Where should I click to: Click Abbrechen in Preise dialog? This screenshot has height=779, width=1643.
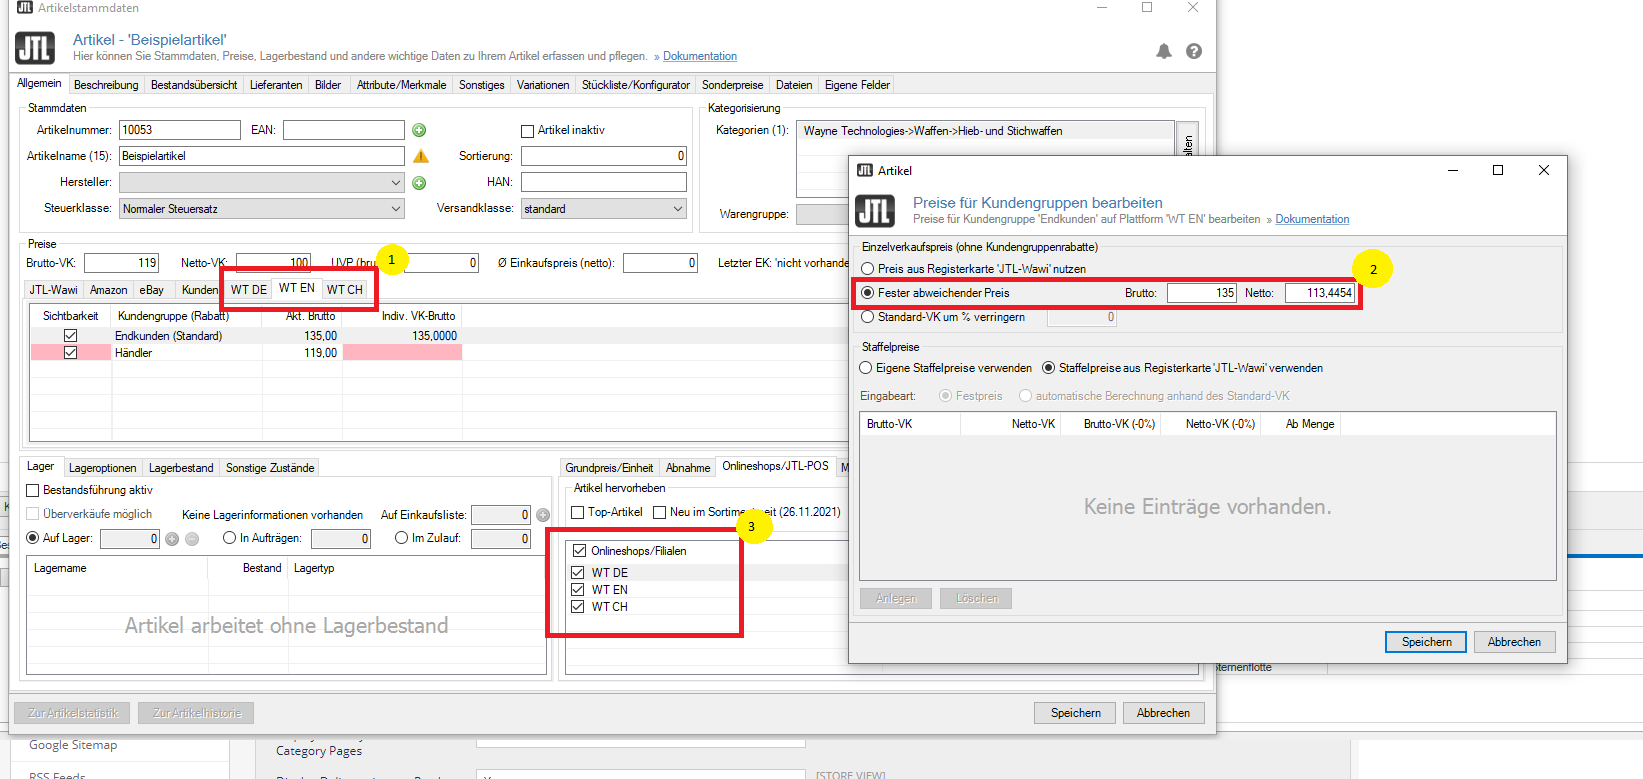(1514, 642)
